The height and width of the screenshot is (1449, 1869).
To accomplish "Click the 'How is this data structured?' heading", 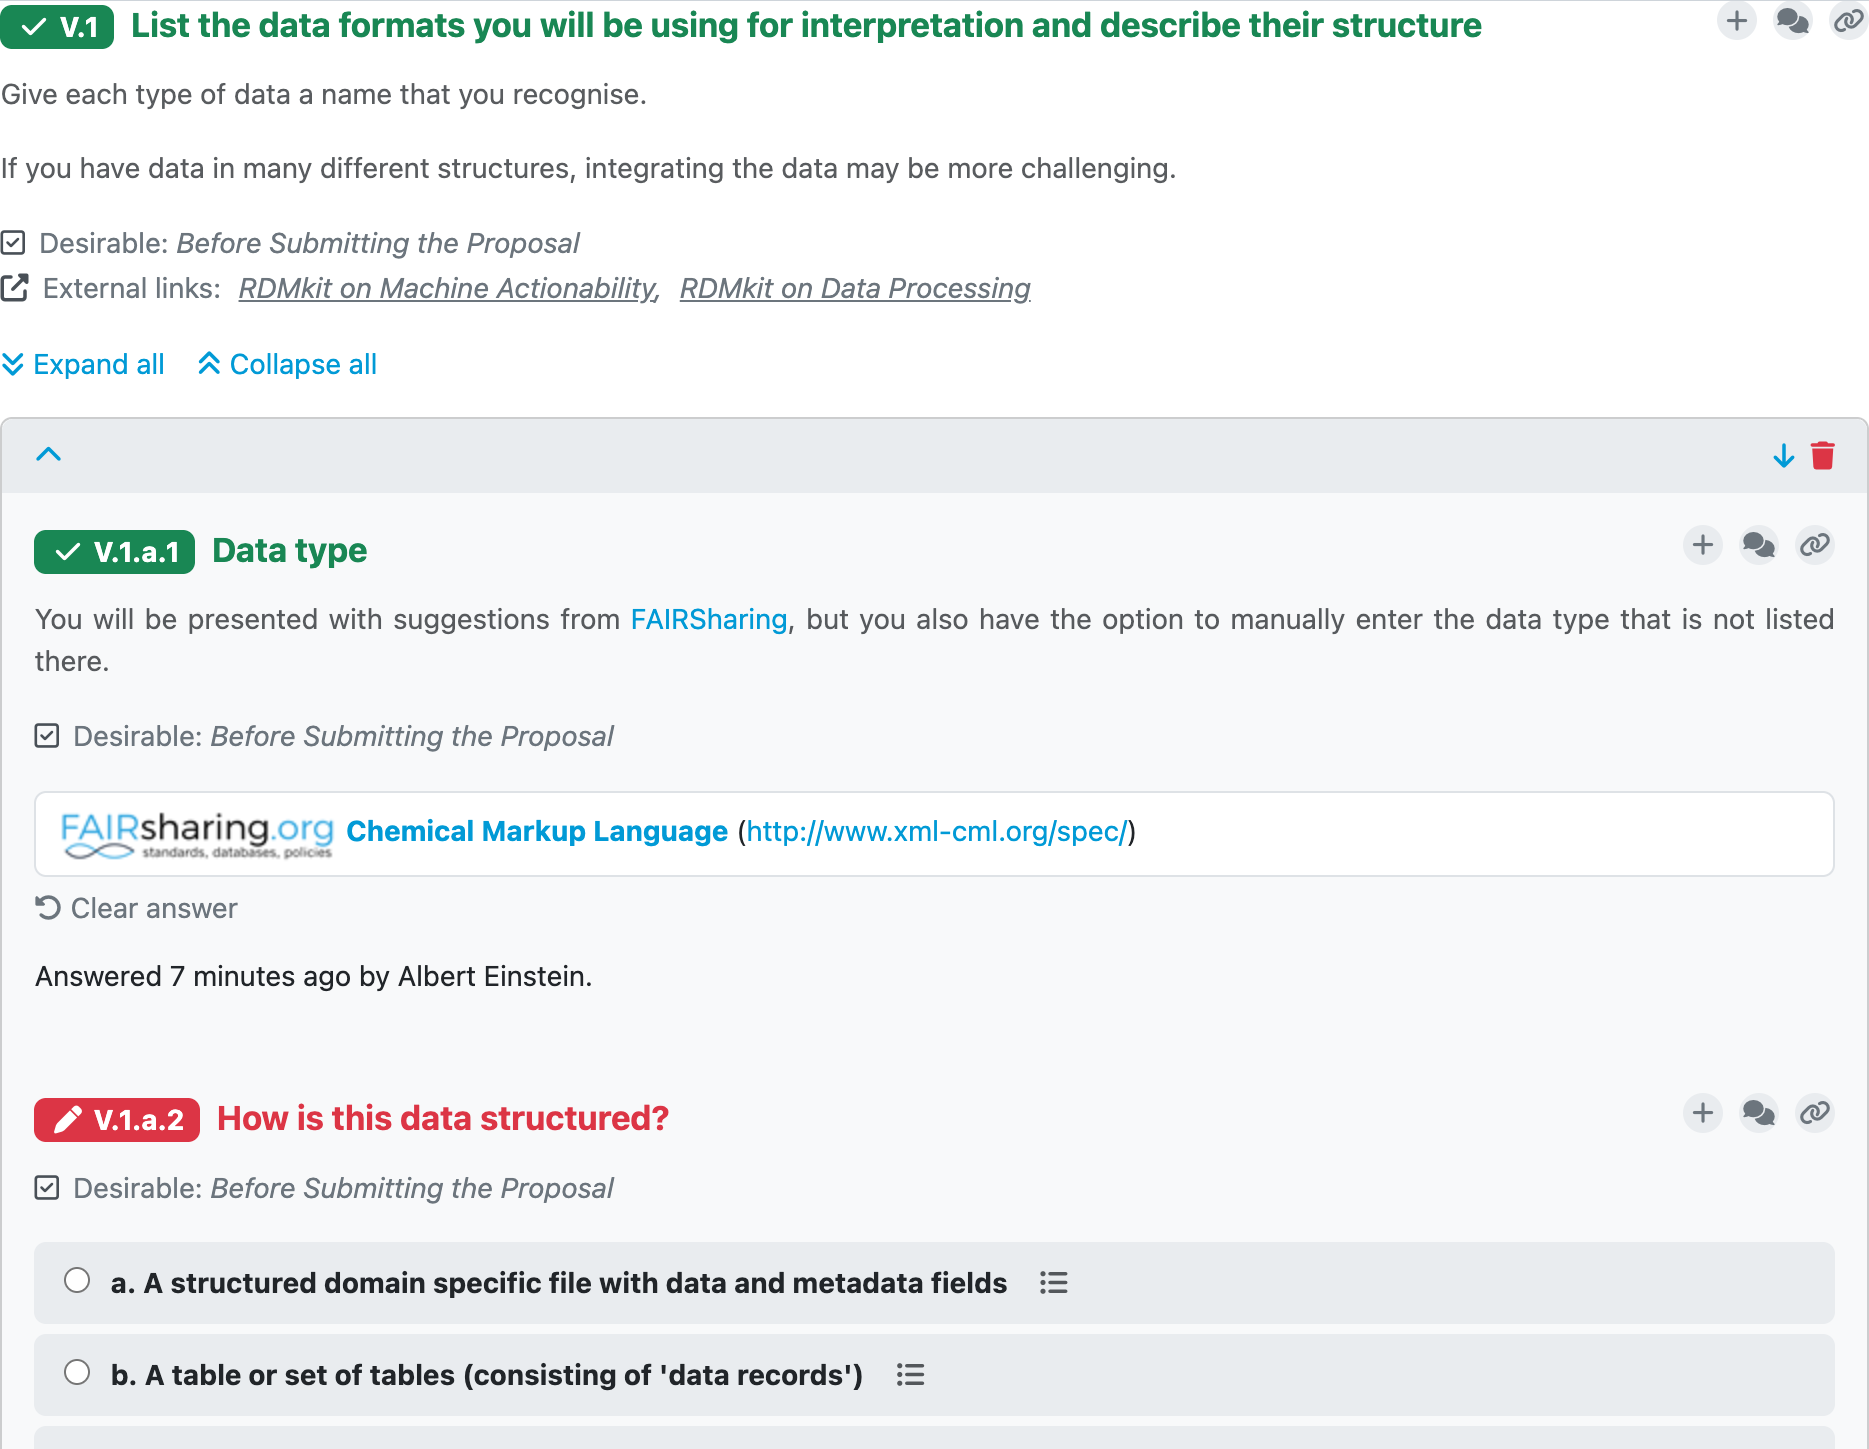I will (443, 1119).
